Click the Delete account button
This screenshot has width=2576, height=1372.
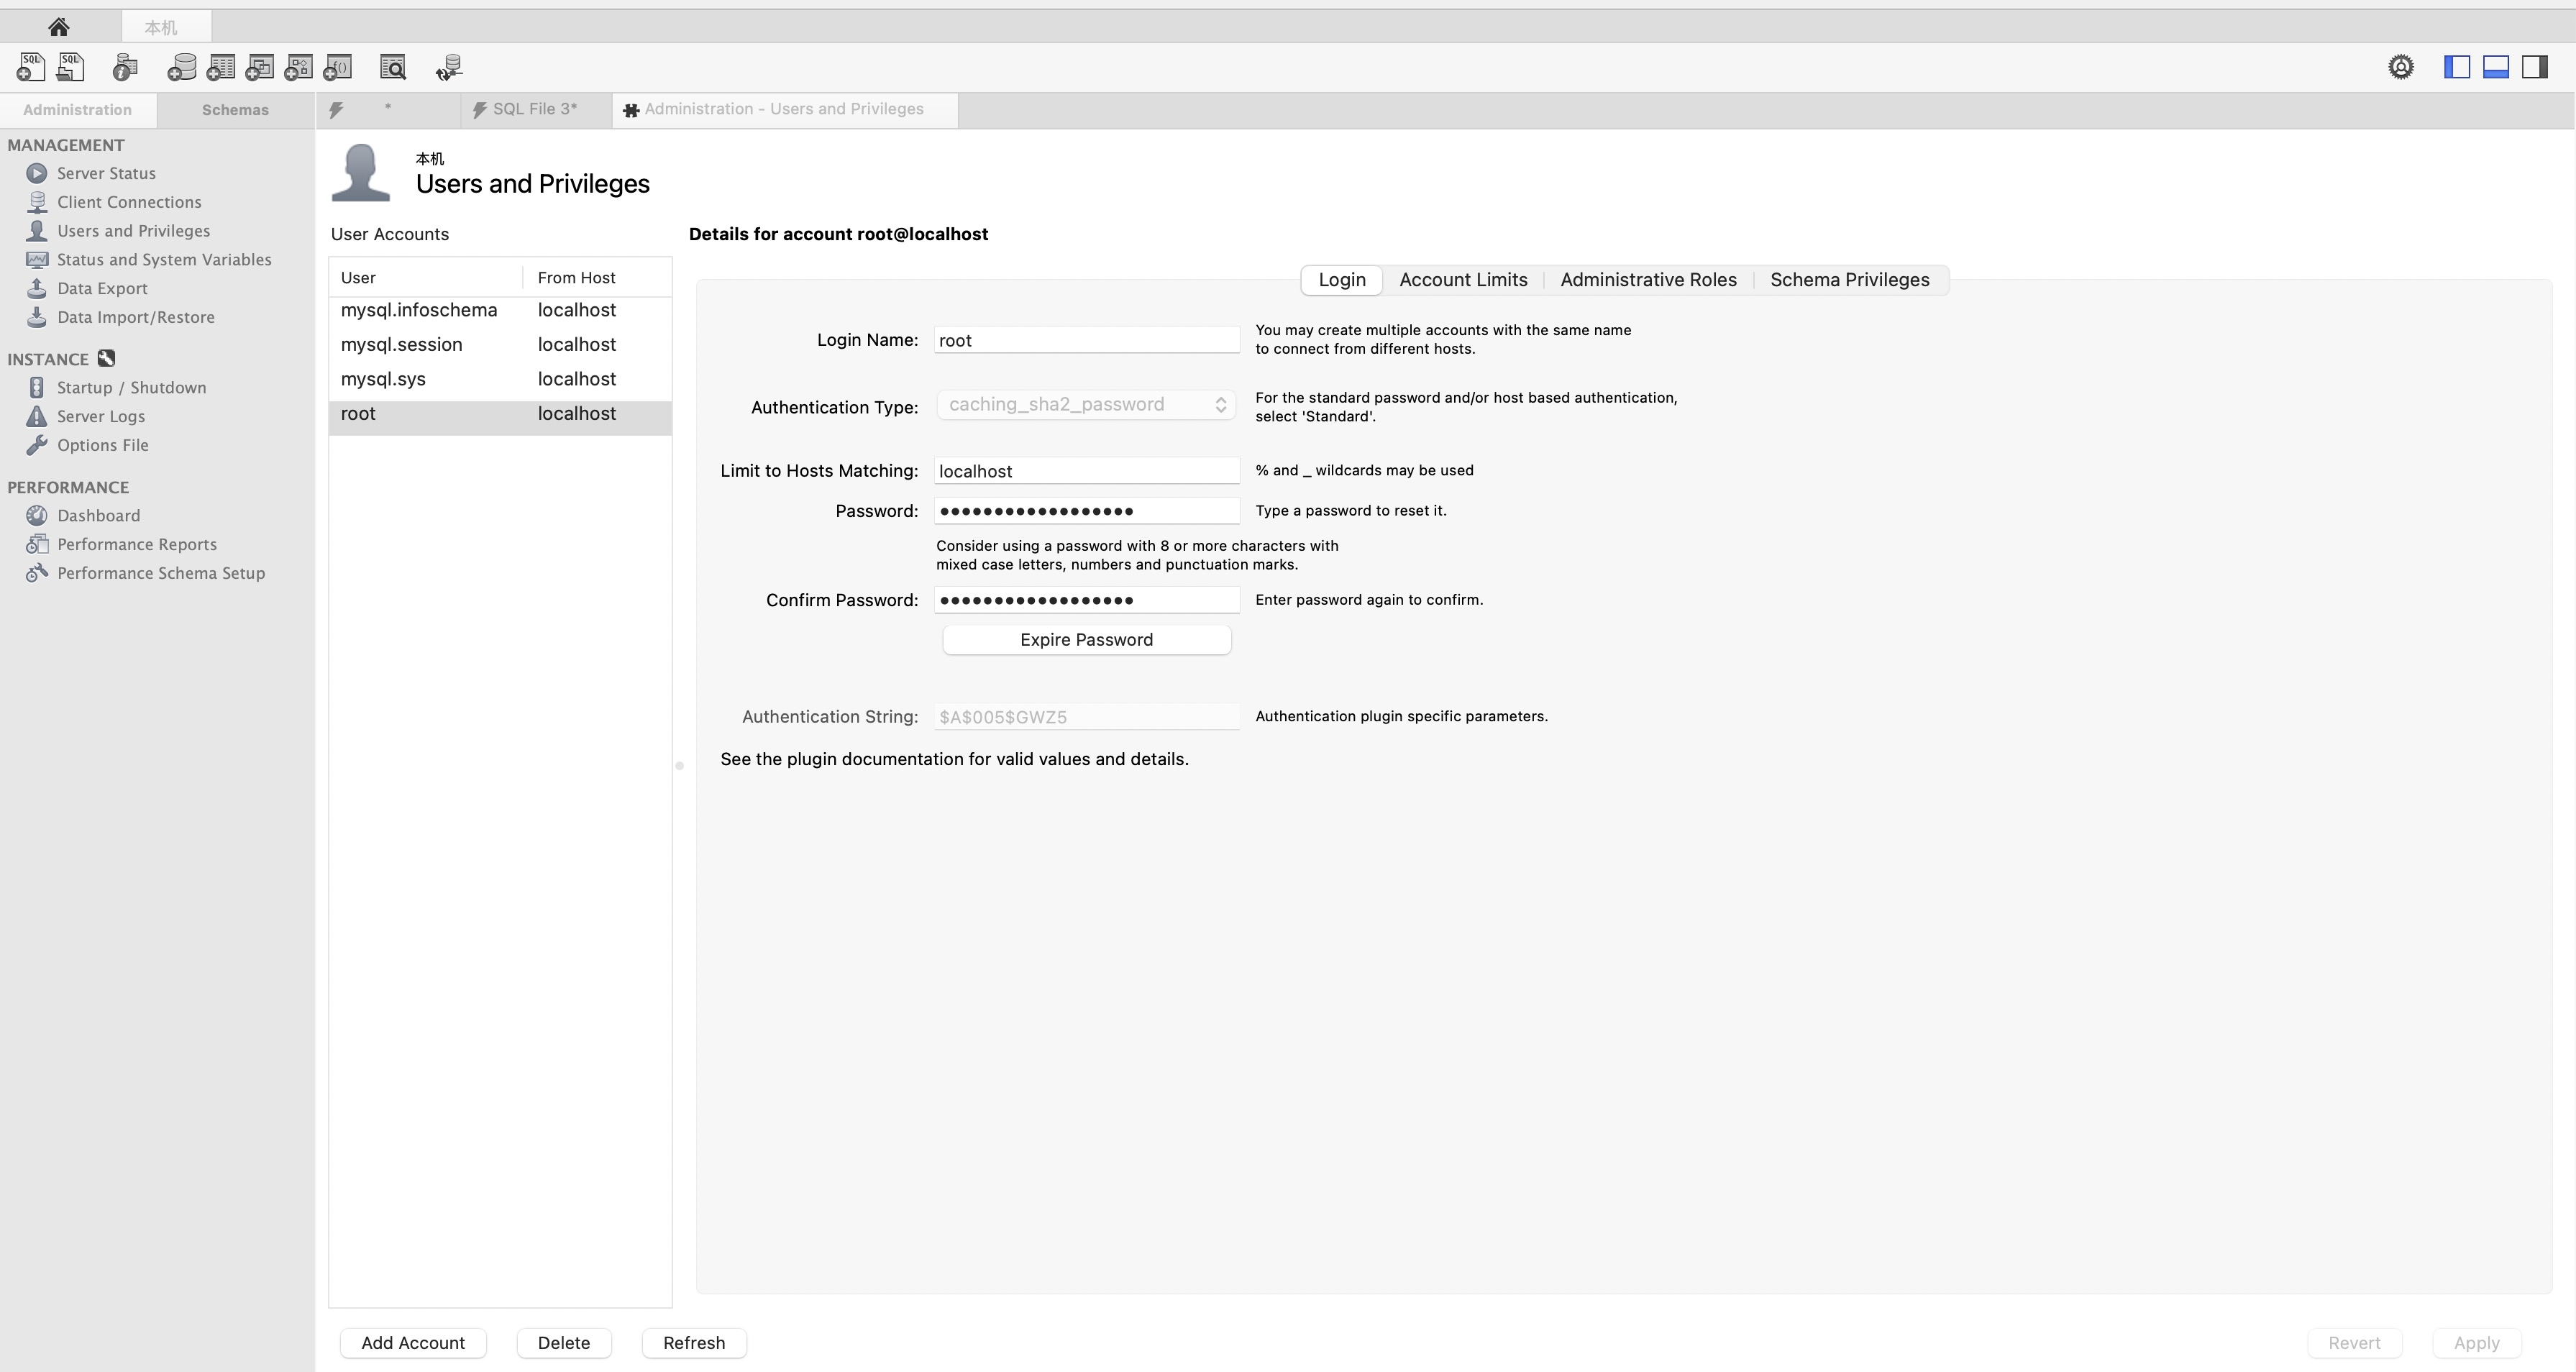[x=562, y=1341]
